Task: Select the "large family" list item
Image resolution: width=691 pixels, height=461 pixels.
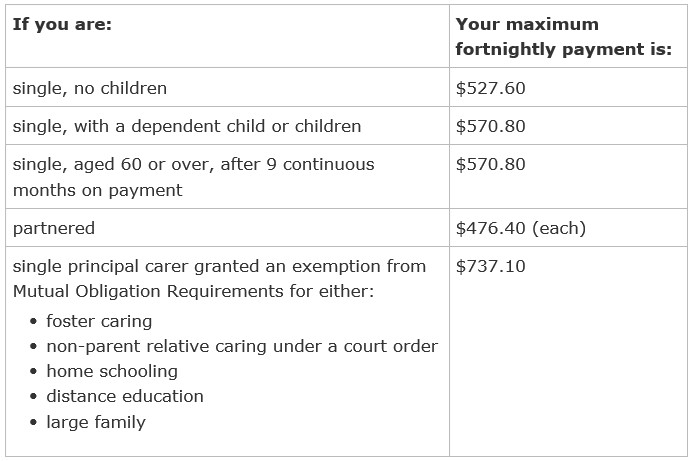Action: pyautogui.click(x=96, y=422)
